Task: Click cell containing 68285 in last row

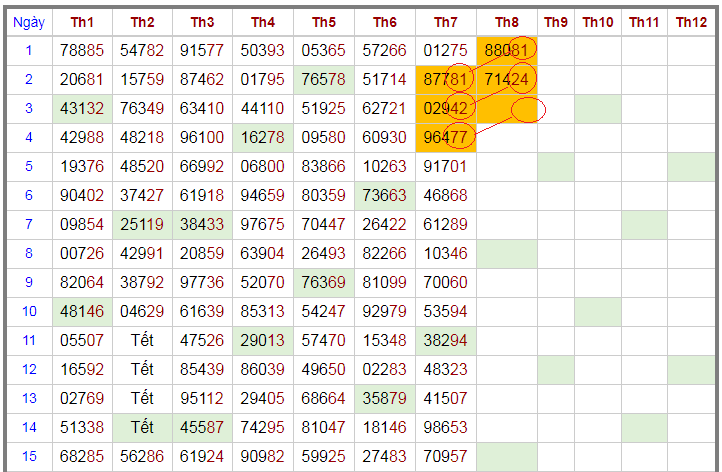Action: [82, 456]
